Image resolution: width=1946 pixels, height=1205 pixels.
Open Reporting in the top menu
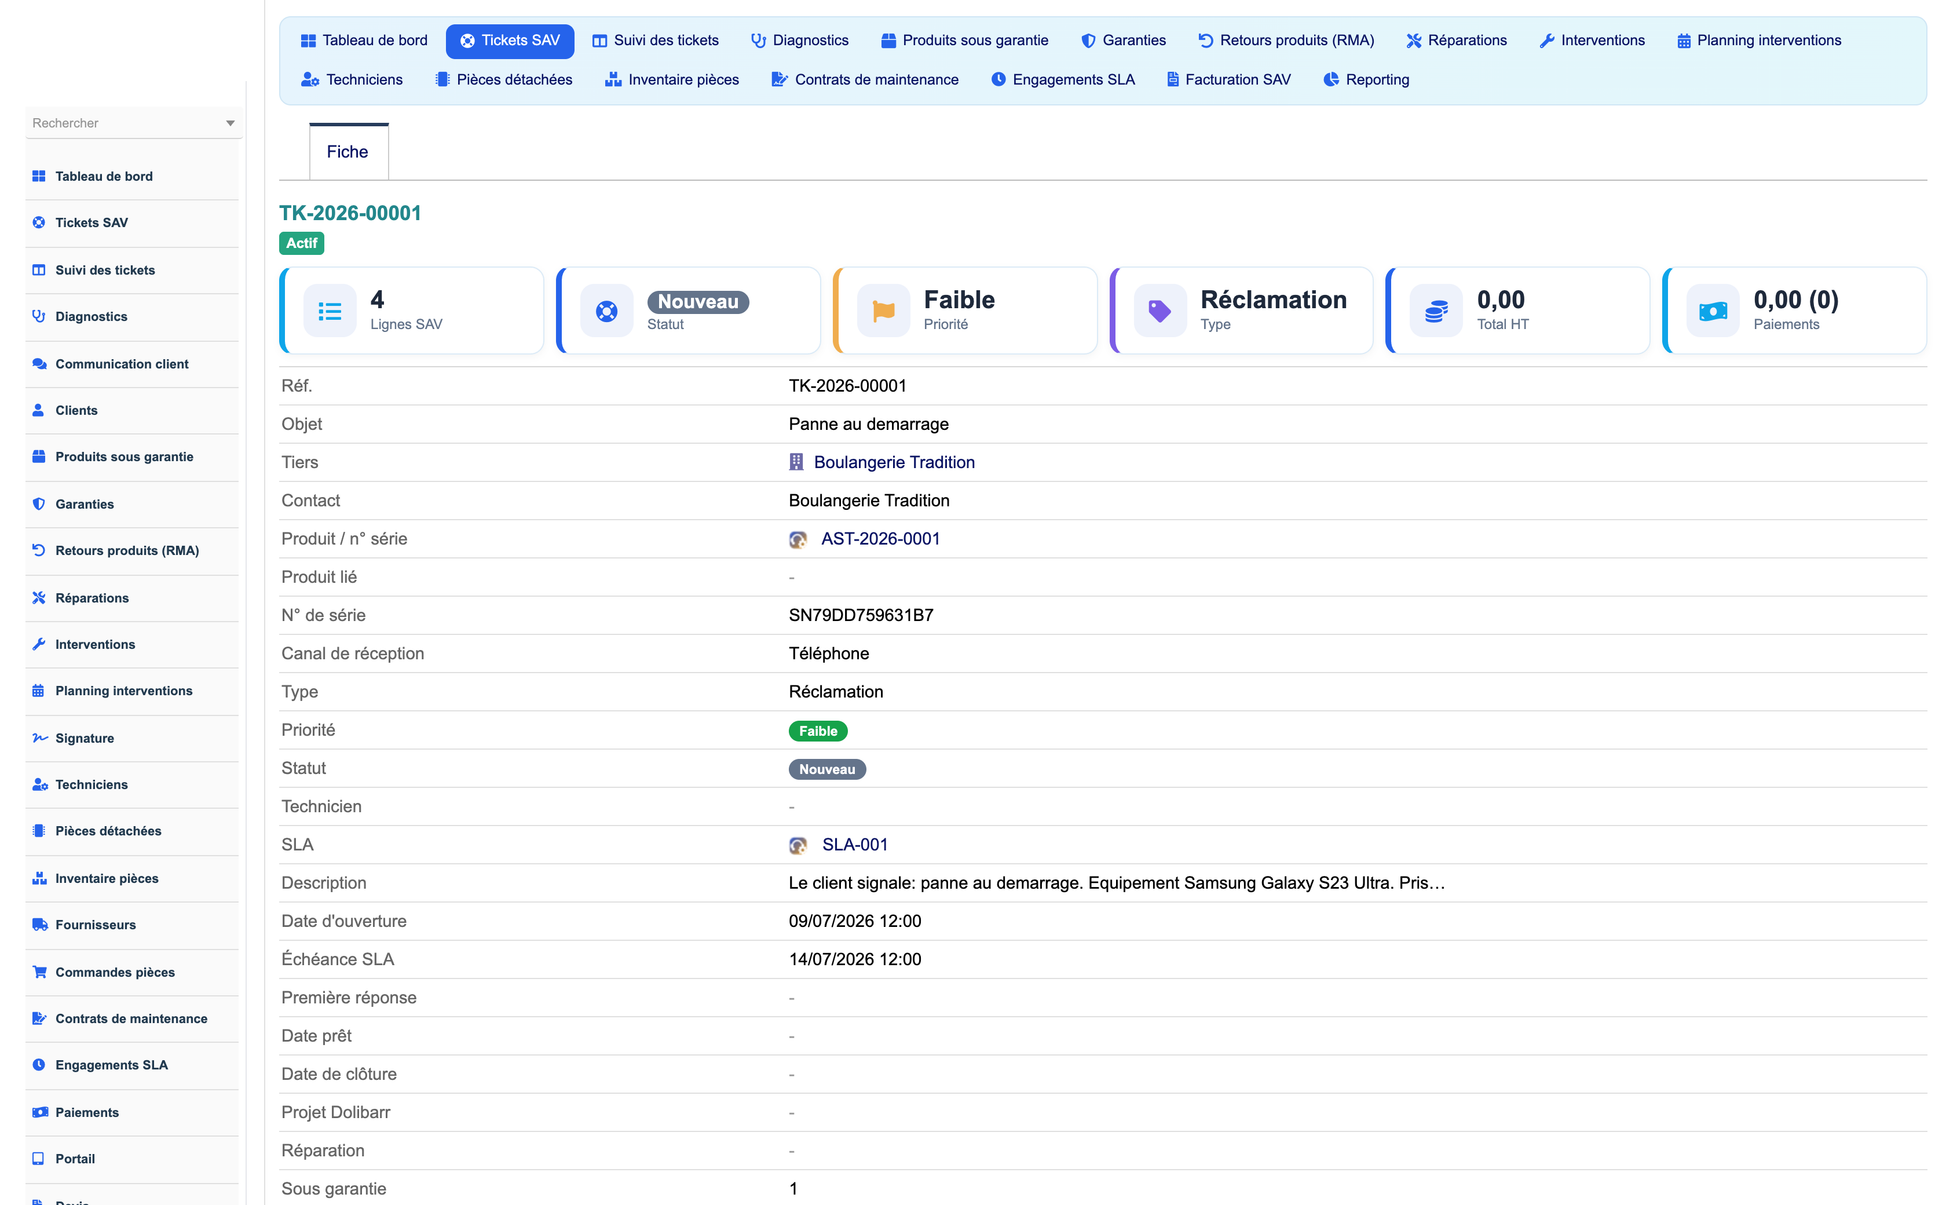(x=1366, y=80)
